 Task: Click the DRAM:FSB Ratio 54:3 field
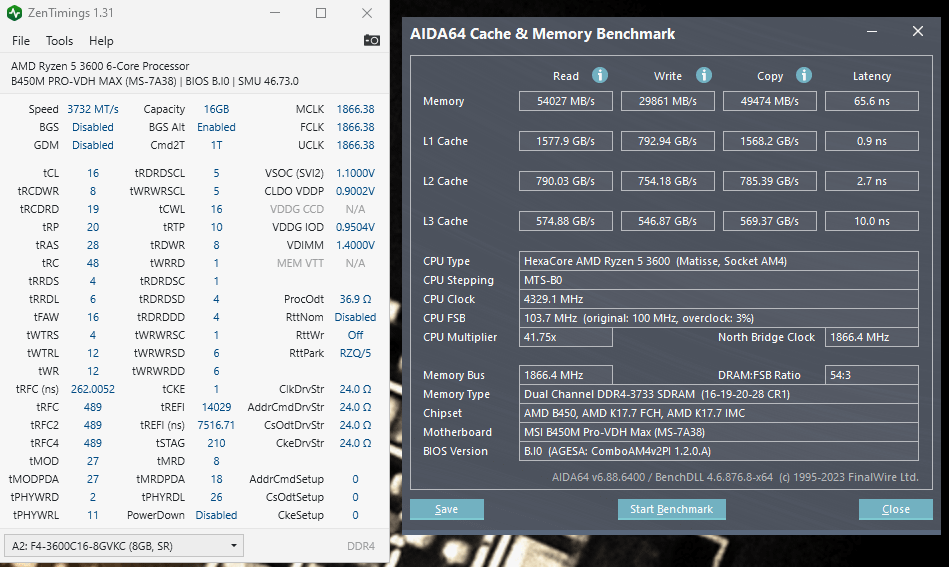pos(872,375)
